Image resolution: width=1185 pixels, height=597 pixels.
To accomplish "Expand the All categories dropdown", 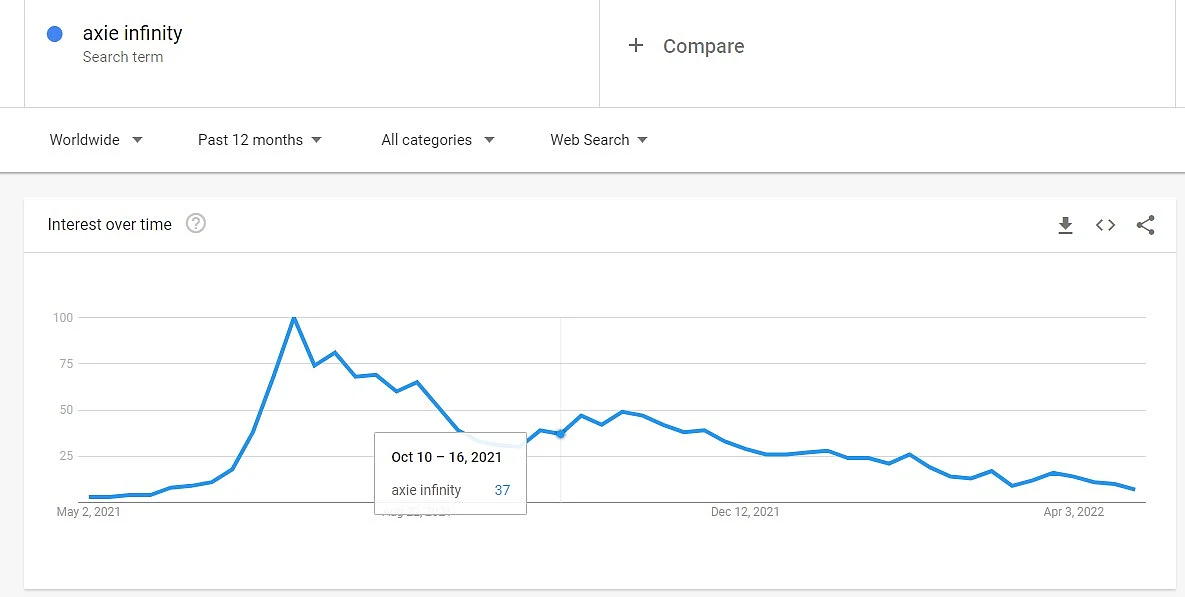I will [x=438, y=140].
